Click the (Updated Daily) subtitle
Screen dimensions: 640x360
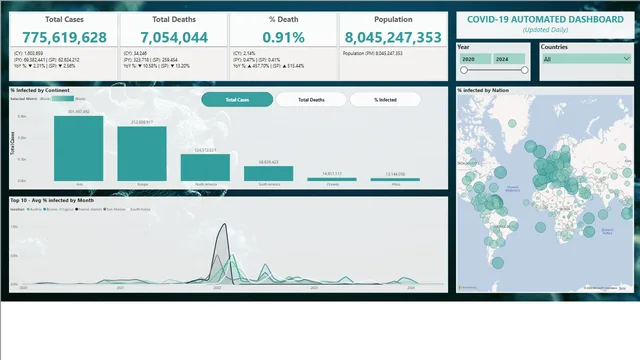pos(545,30)
